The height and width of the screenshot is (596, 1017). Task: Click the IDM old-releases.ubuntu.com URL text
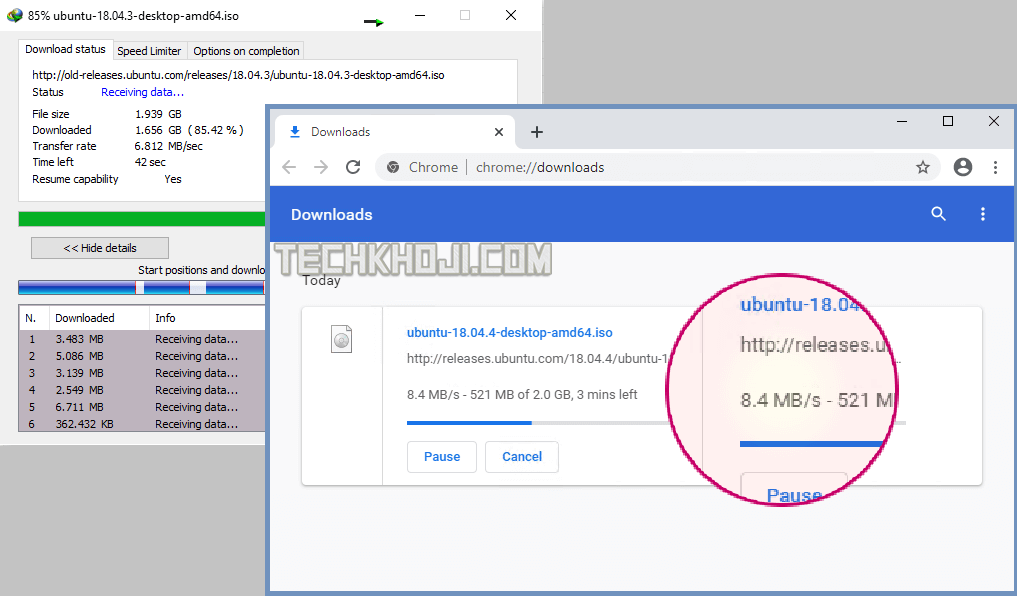(238, 75)
